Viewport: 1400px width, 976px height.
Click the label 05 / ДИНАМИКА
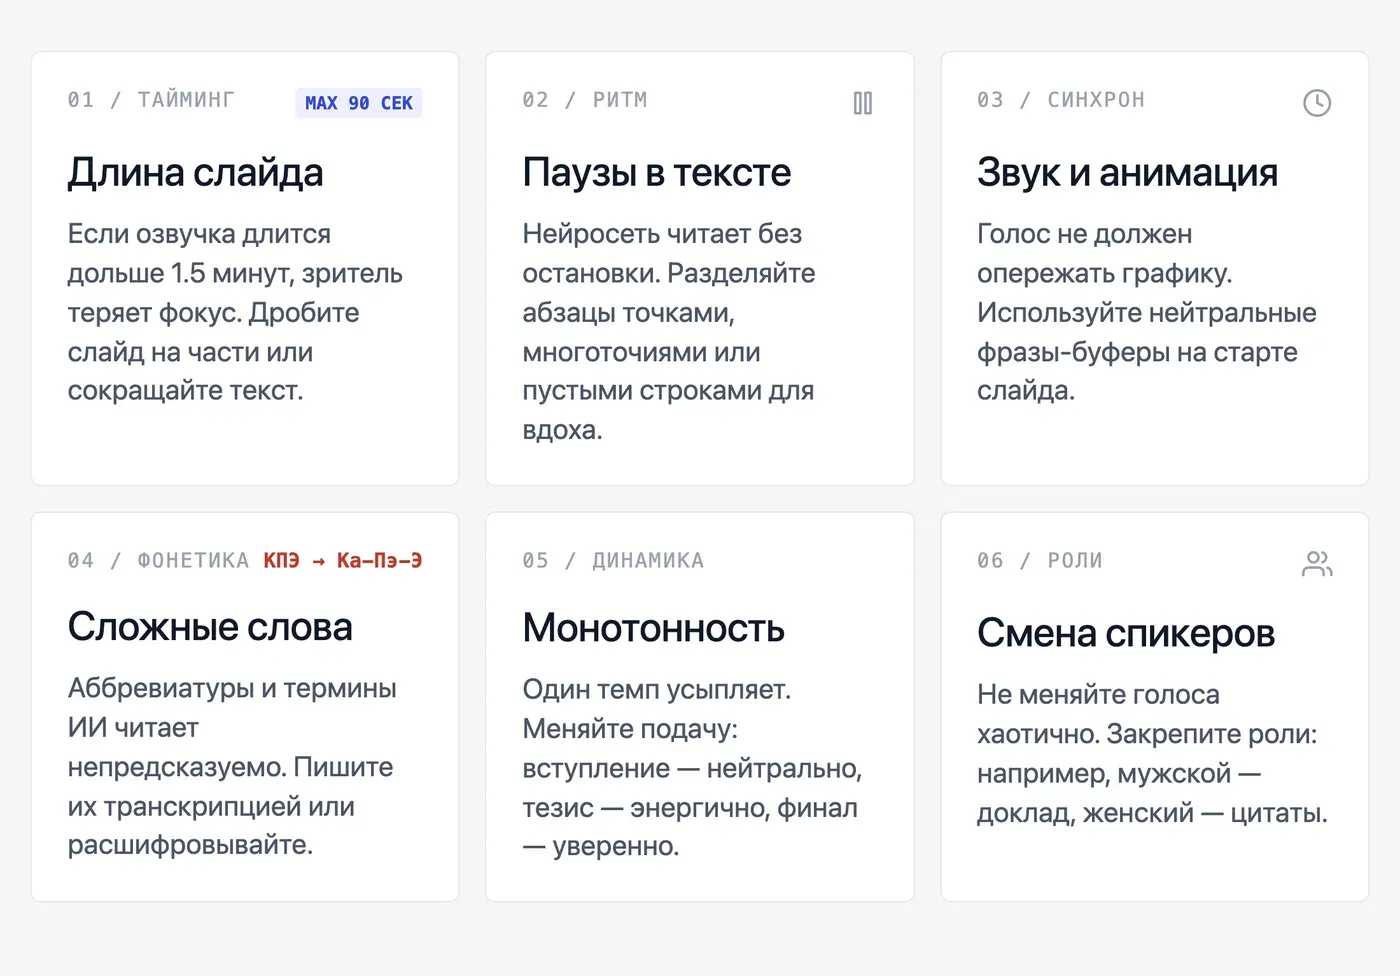(613, 560)
